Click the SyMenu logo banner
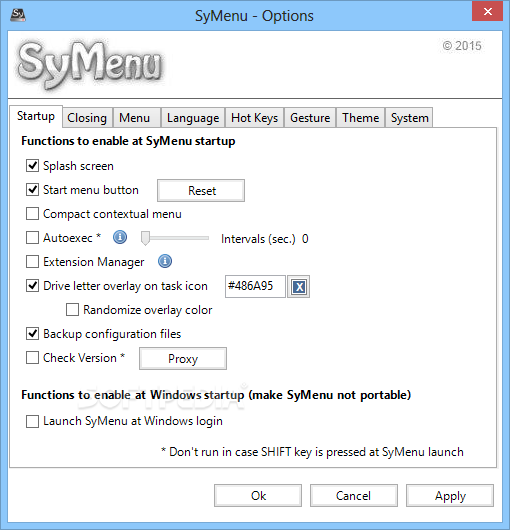The image size is (510, 530). (91, 65)
